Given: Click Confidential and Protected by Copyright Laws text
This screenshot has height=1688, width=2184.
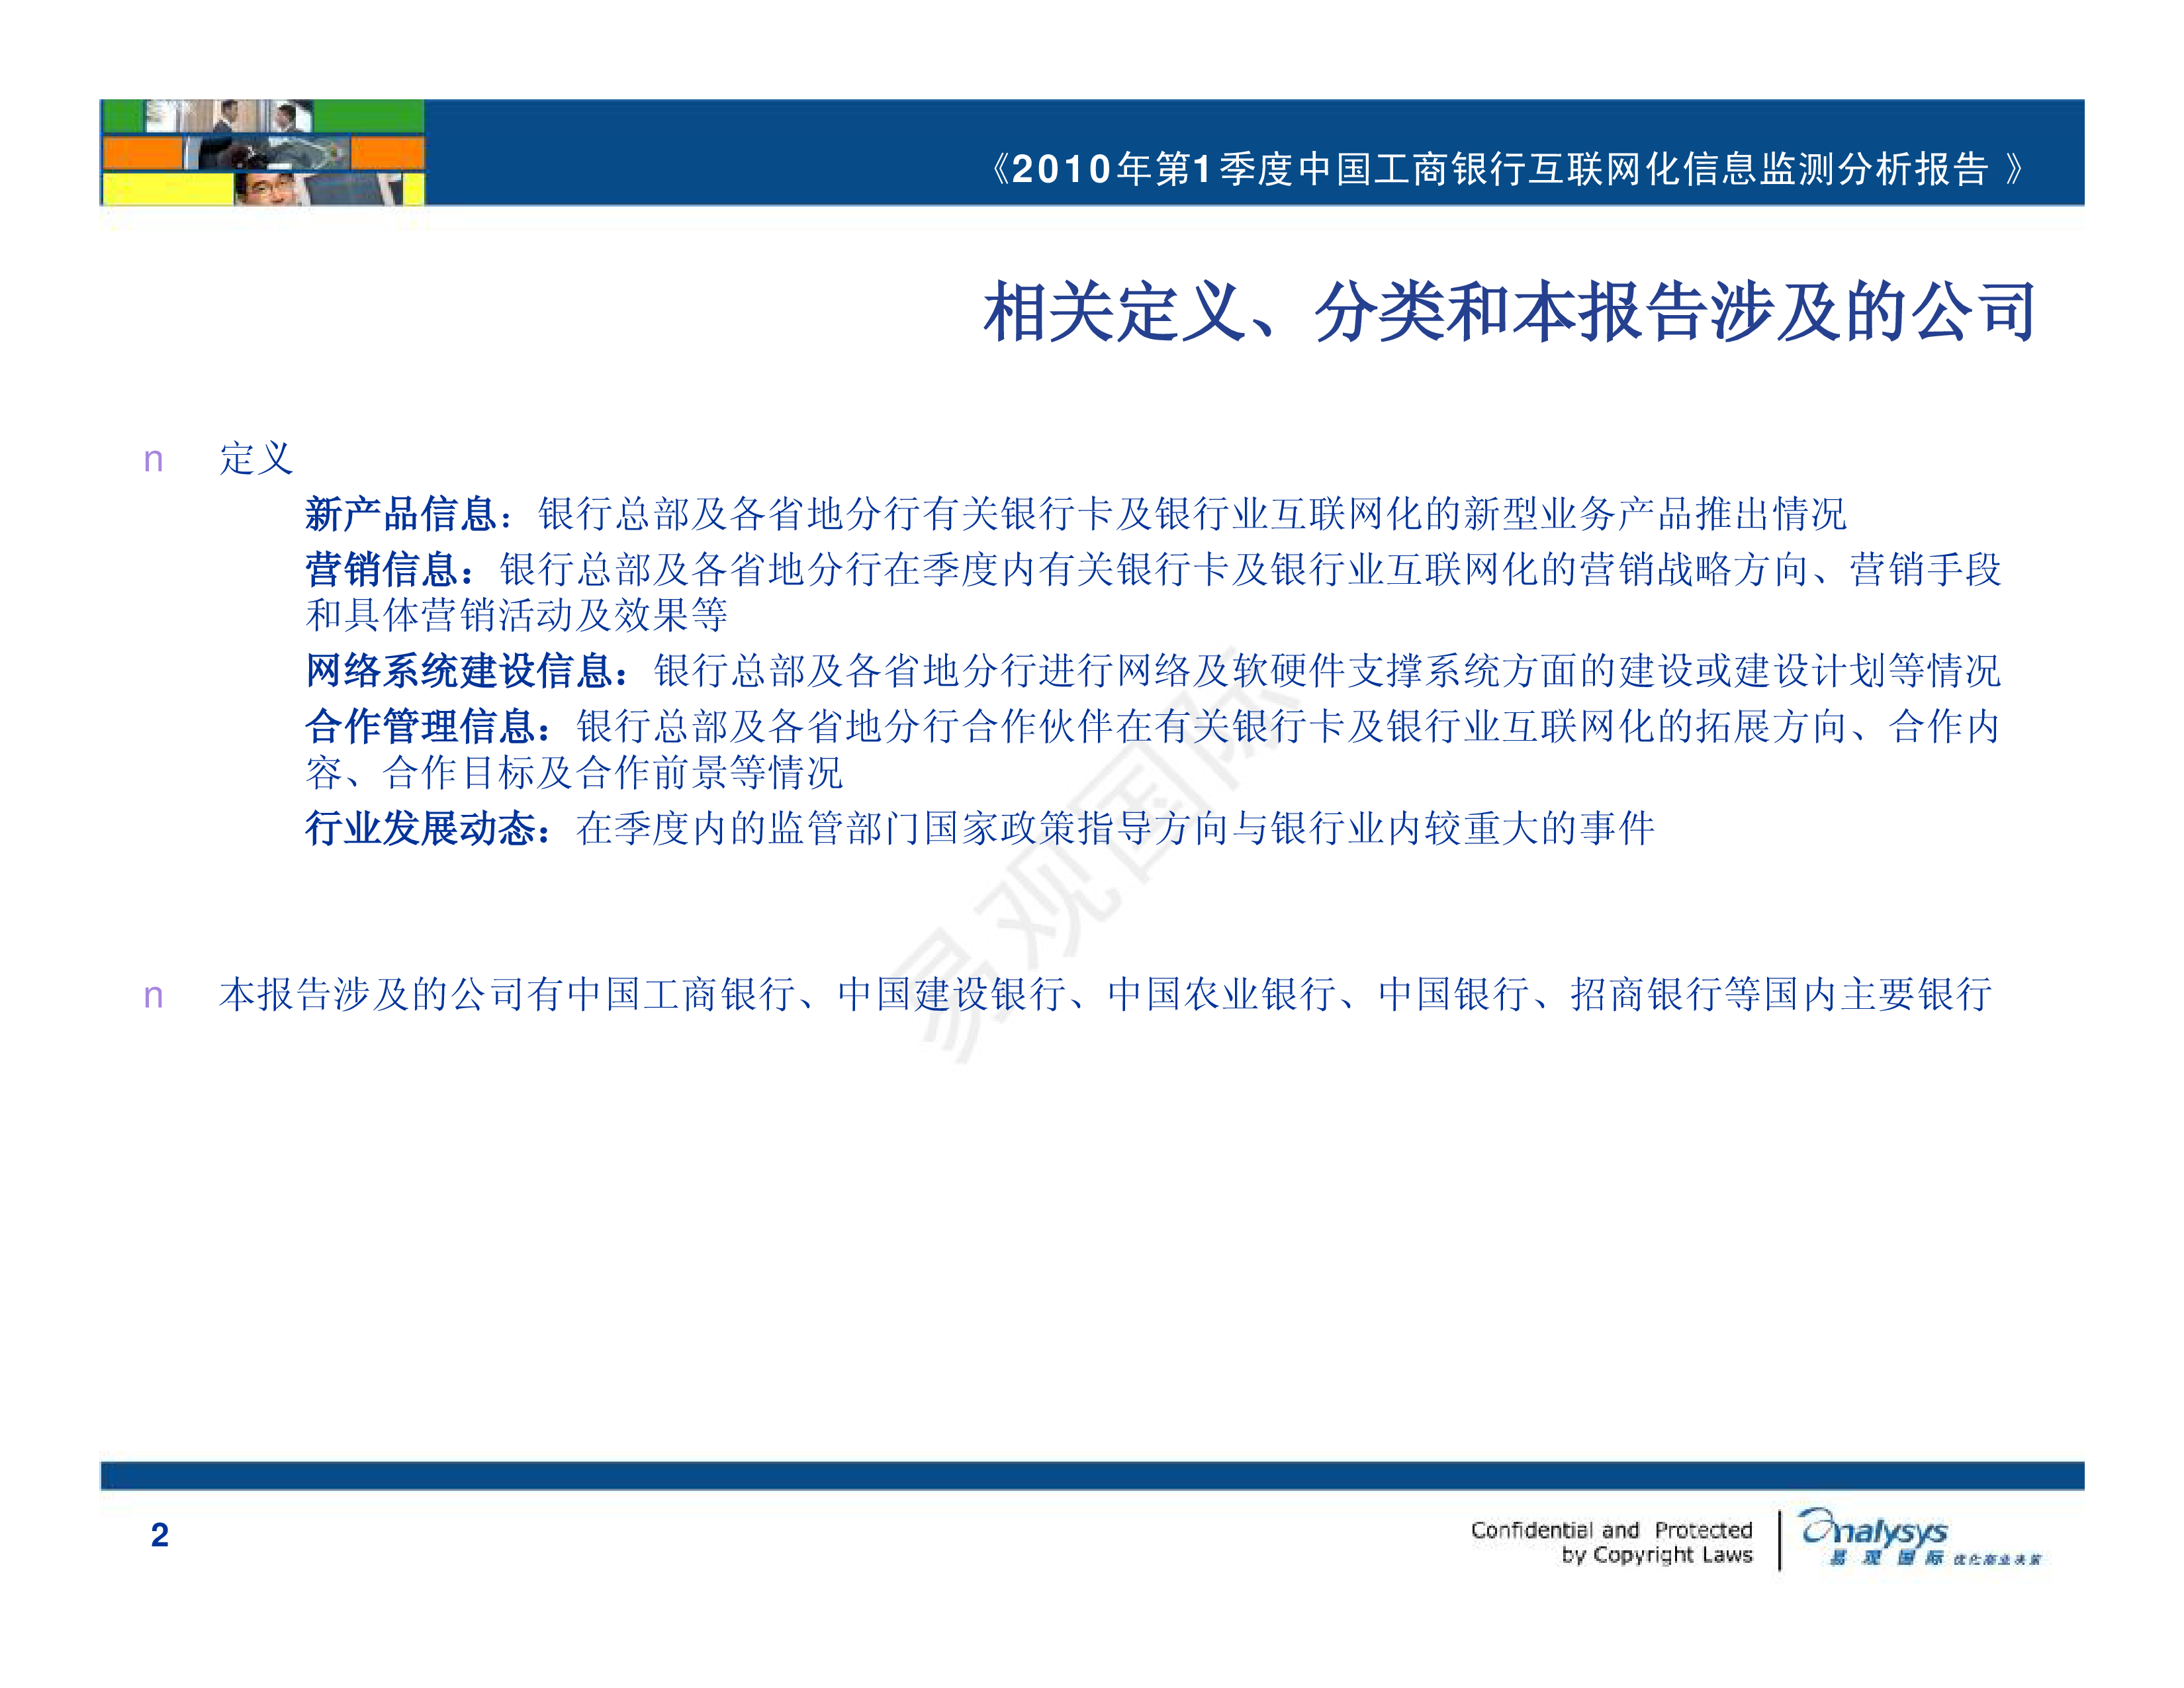Looking at the screenshot, I should [x=1612, y=1542].
